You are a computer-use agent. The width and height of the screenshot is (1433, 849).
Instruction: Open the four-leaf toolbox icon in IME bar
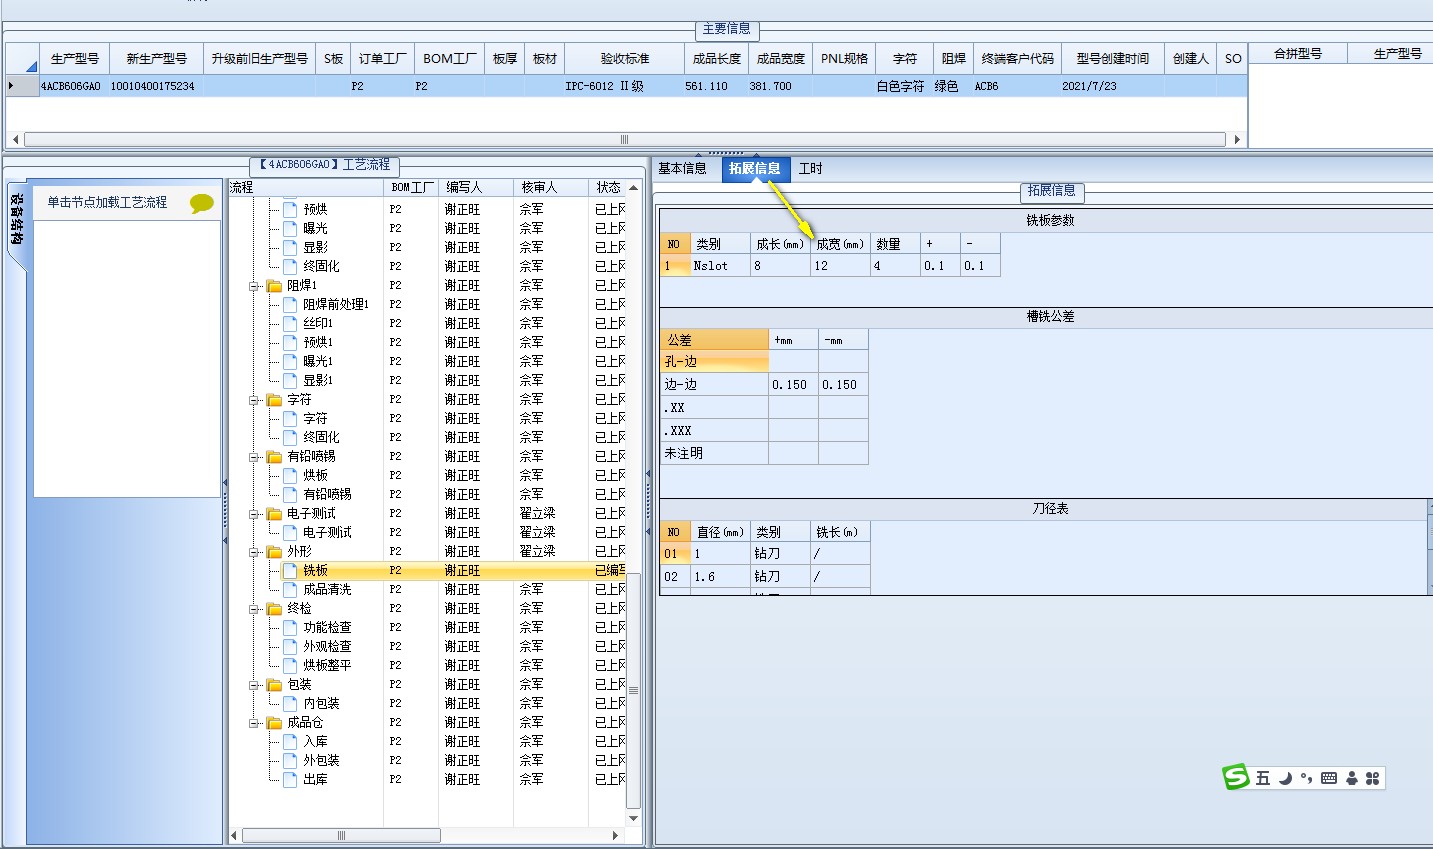coord(1373,778)
